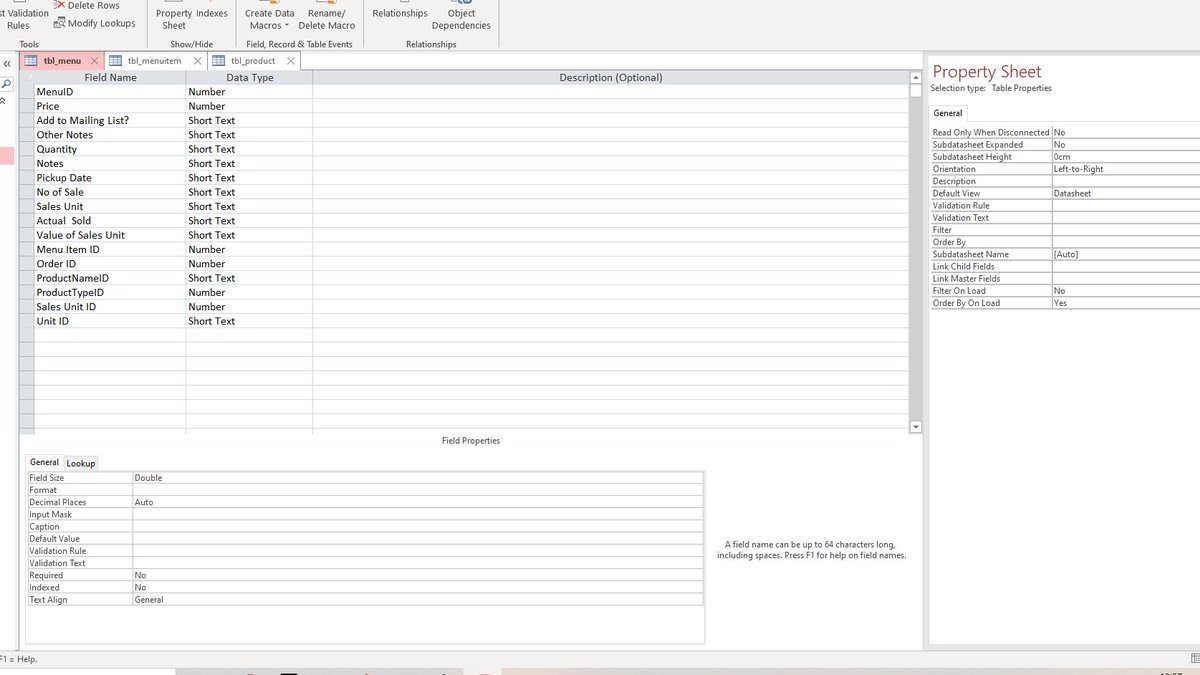1200x675 pixels.
Task: Click the Required property value No
Action: tap(417, 575)
